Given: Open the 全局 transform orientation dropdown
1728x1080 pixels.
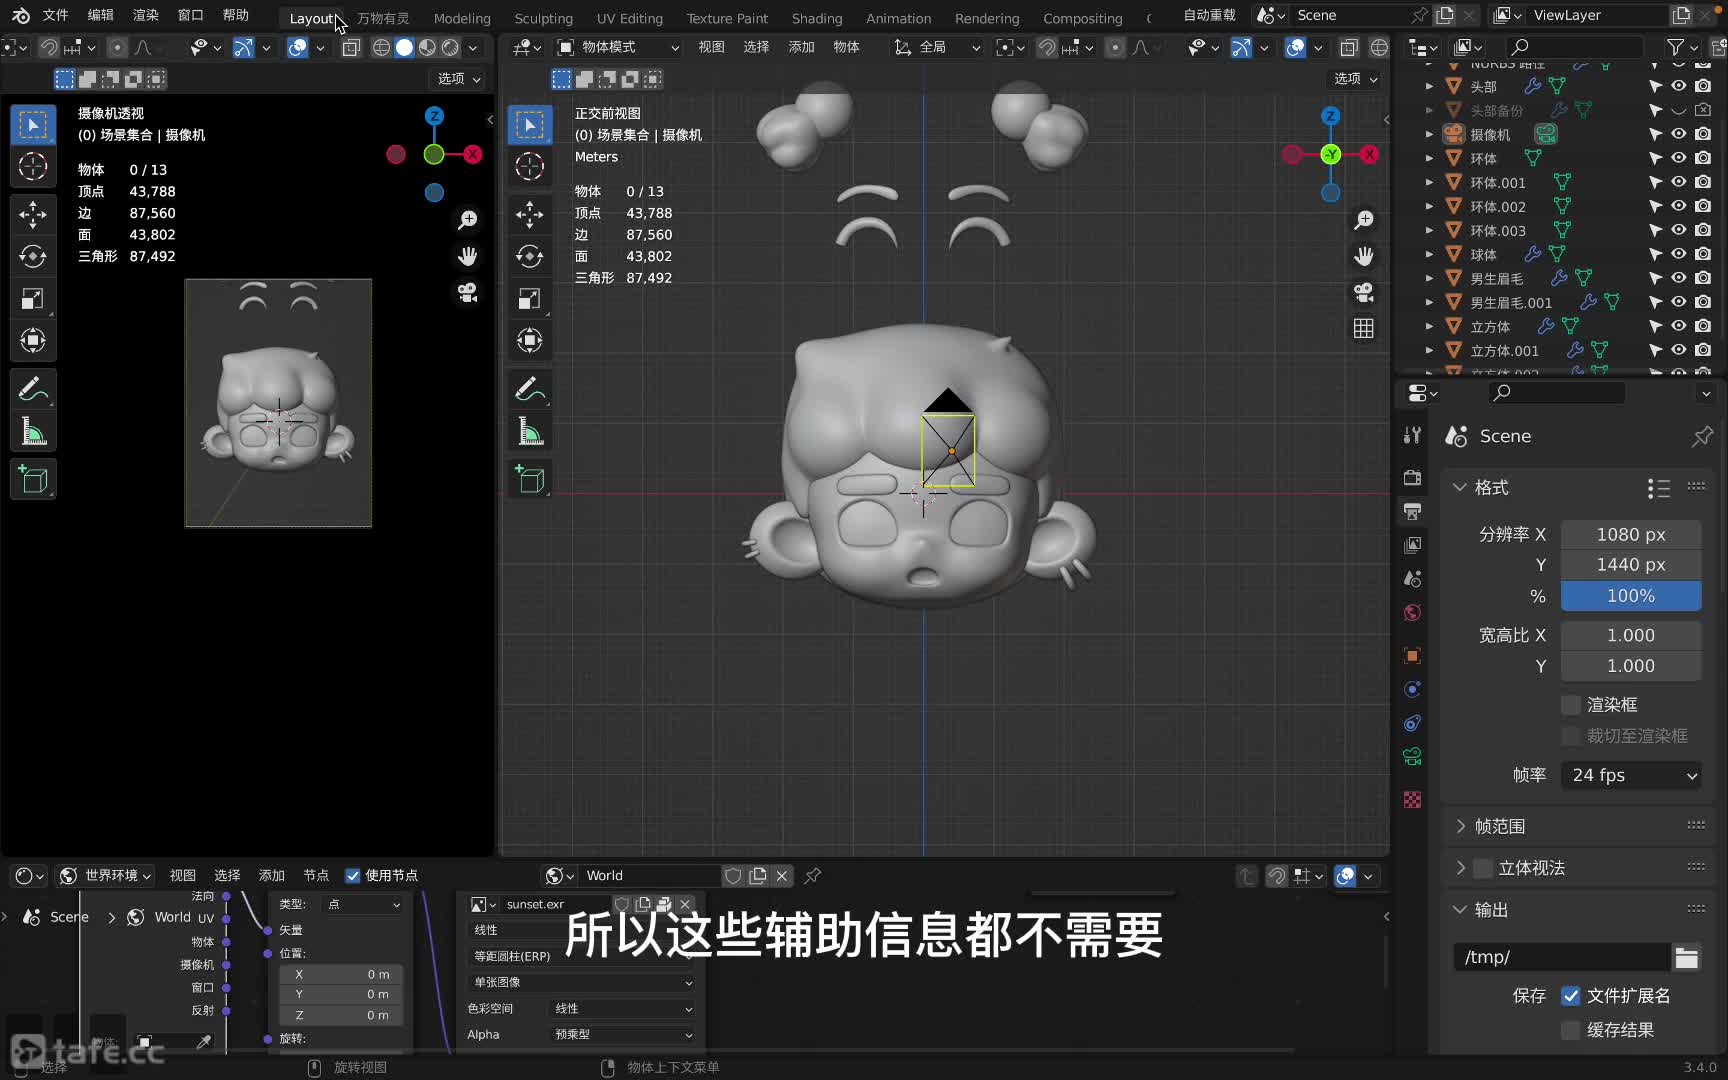Looking at the screenshot, I should tap(937, 47).
